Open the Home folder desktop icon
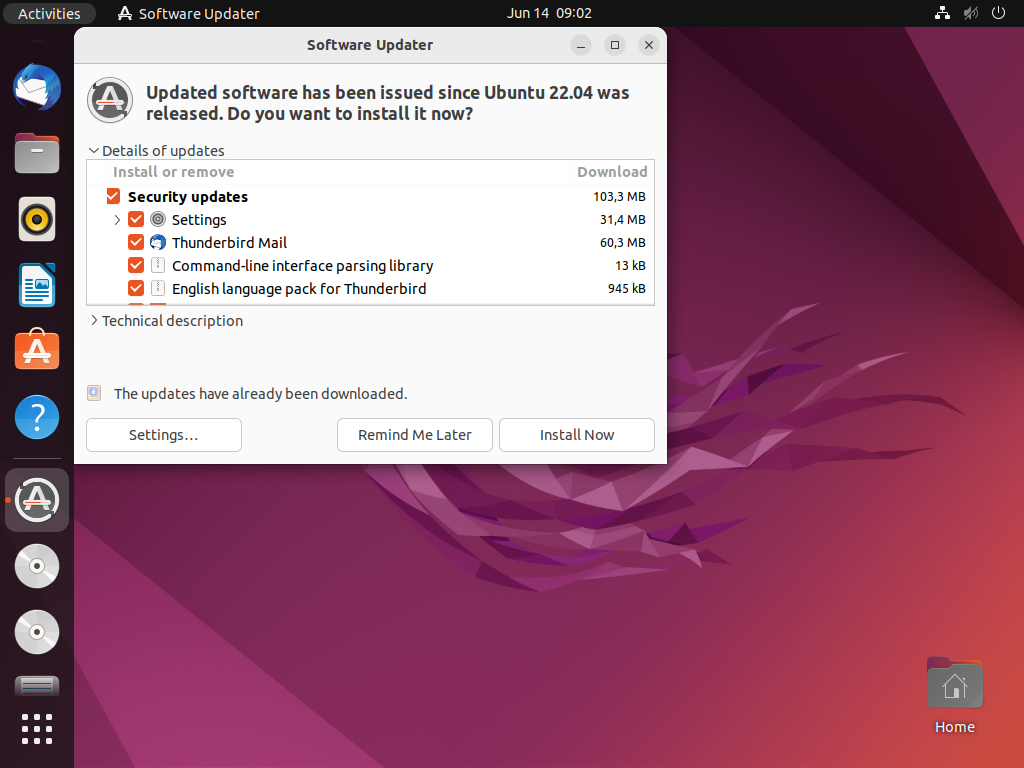 click(954, 688)
